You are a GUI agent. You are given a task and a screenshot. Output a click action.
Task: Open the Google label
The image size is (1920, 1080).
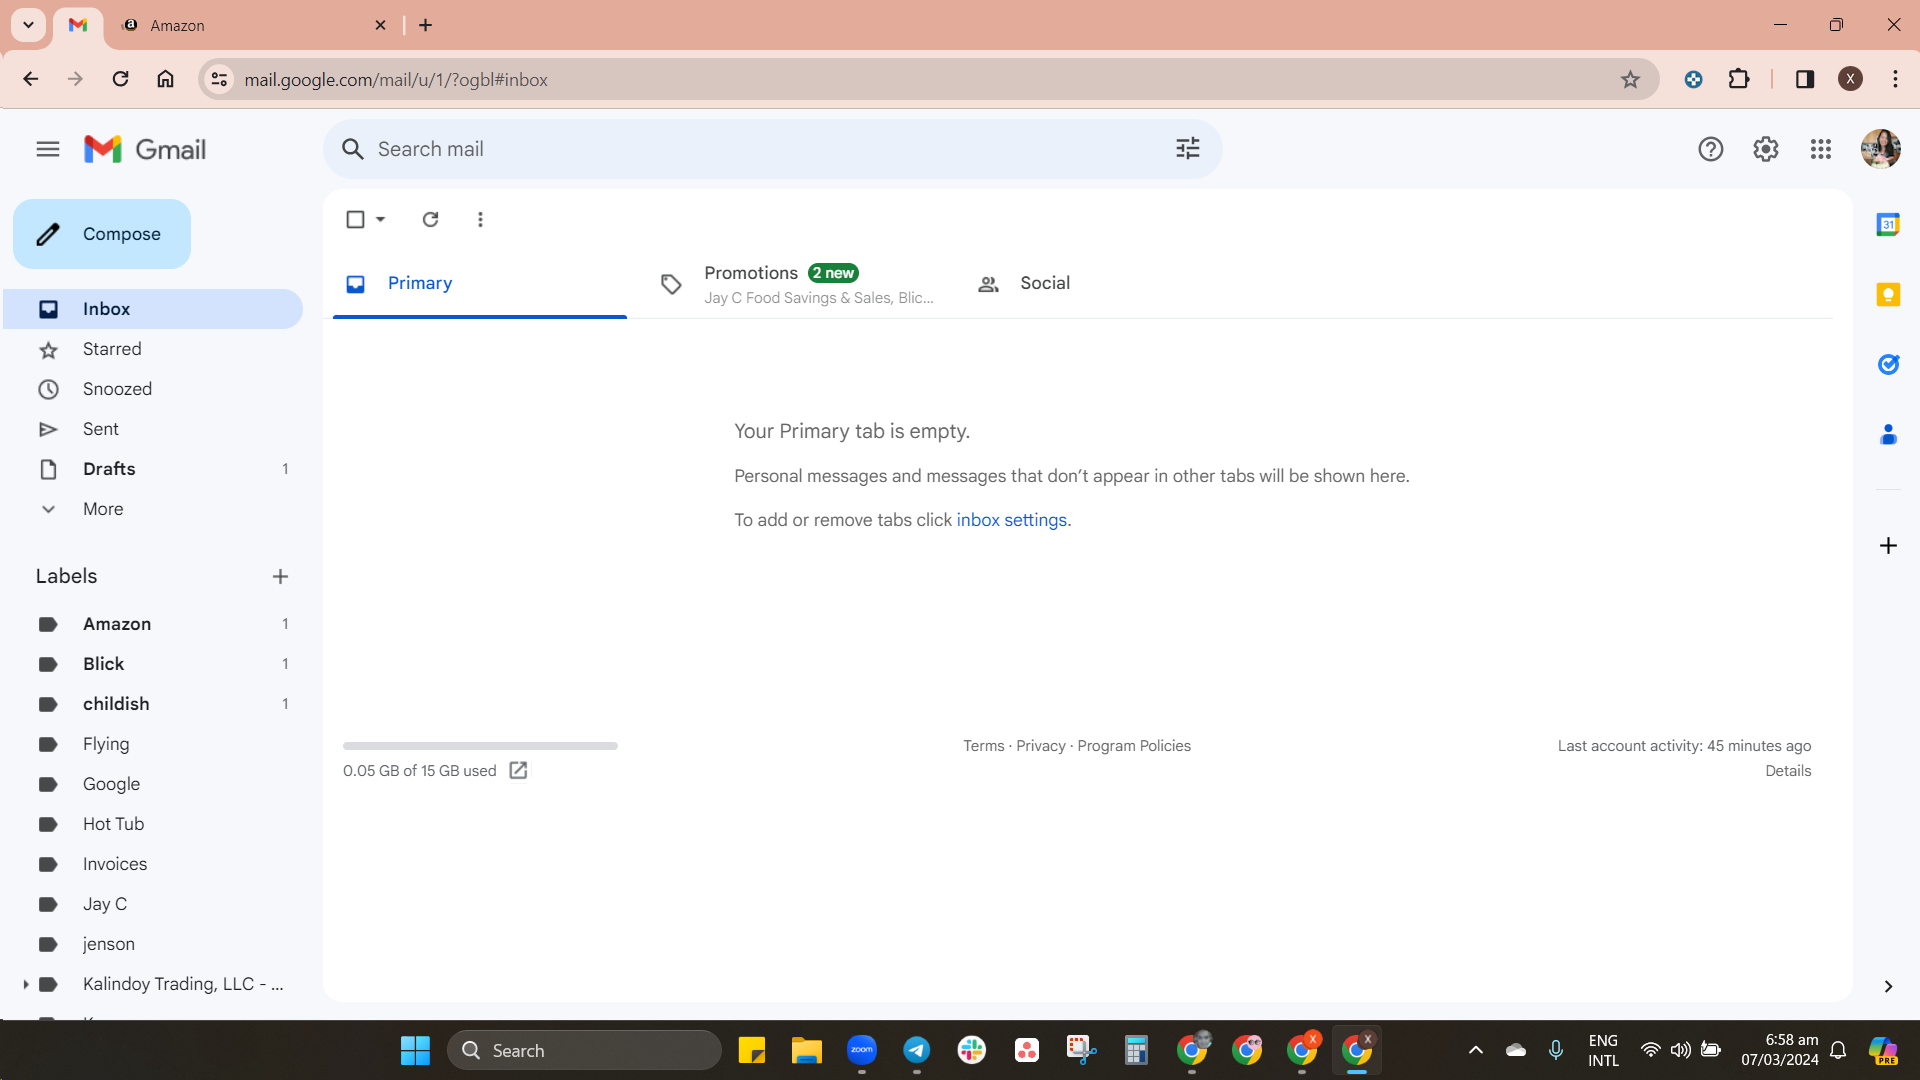click(153, 784)
